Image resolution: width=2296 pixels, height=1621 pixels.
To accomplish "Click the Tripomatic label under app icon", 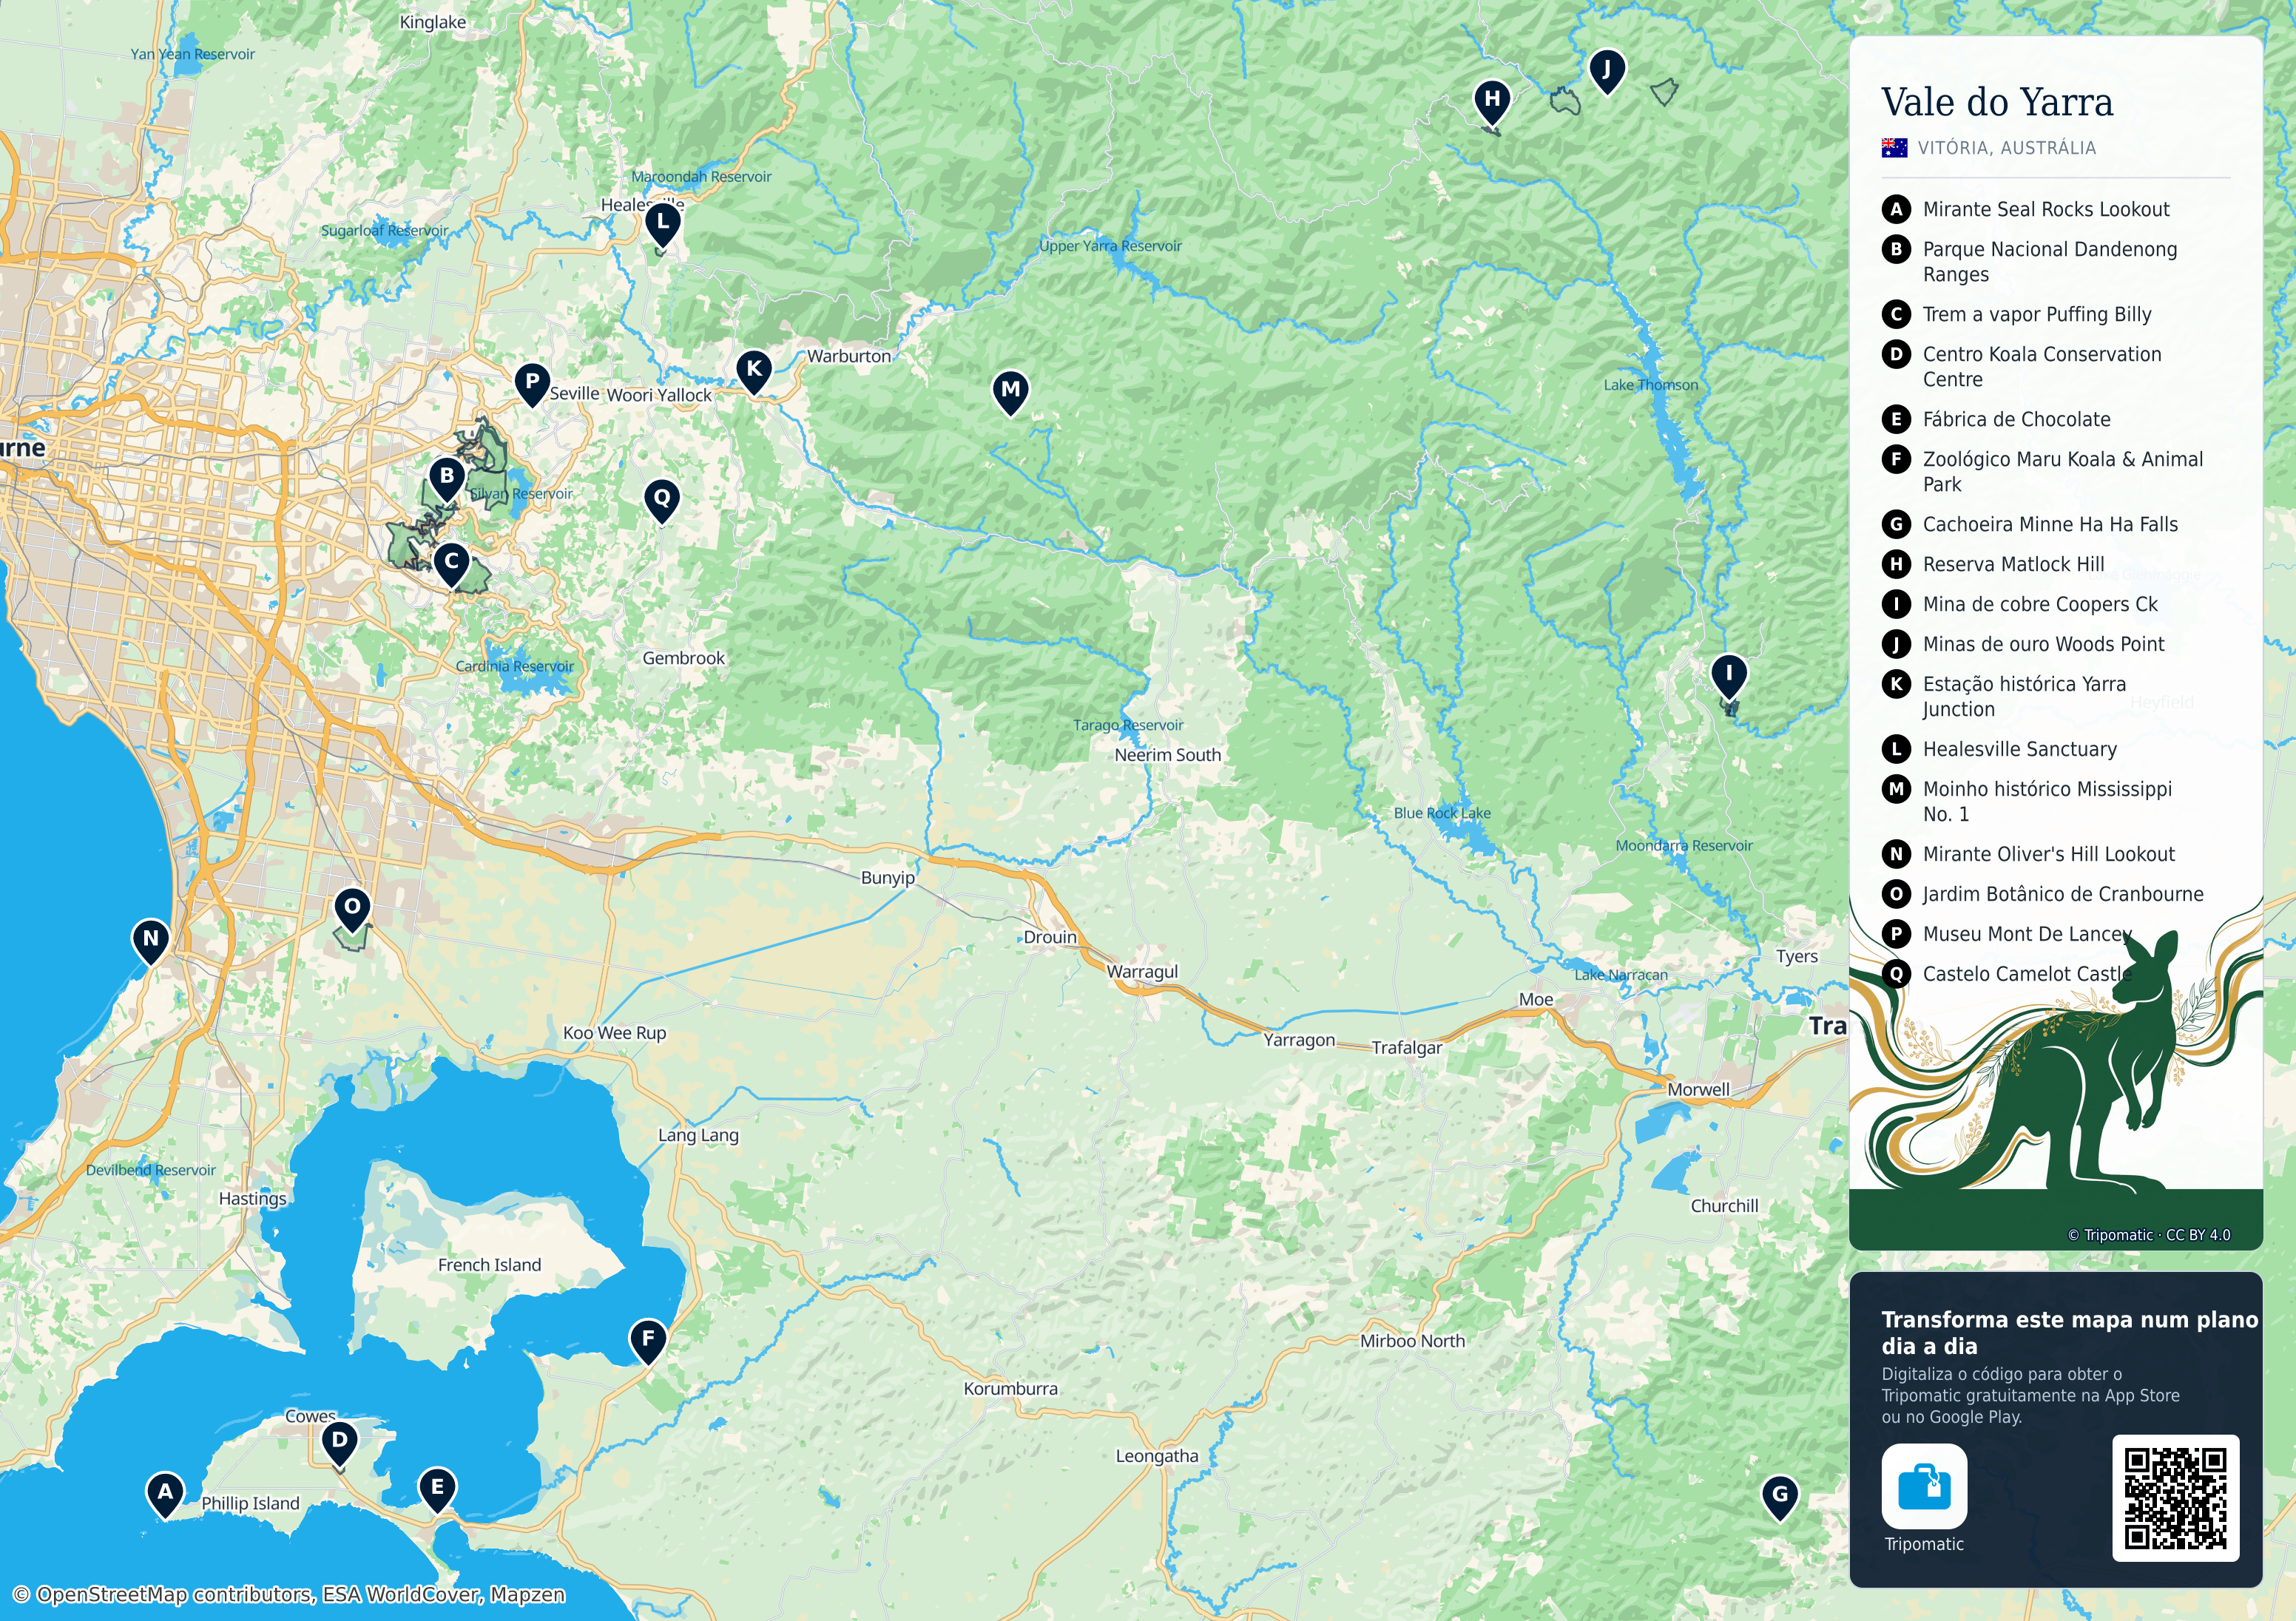I will (x=1924, y=1544).
